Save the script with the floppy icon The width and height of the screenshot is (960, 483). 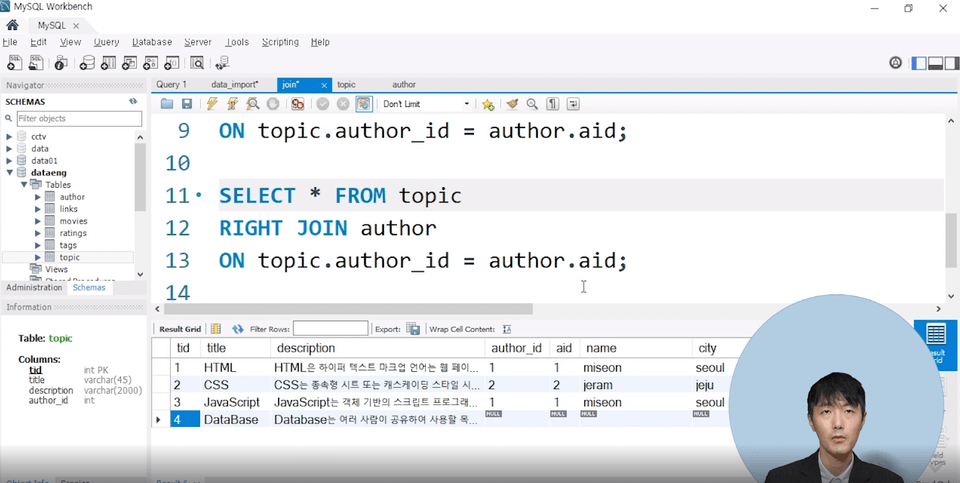pyautogui.click(x=187, y=104)
